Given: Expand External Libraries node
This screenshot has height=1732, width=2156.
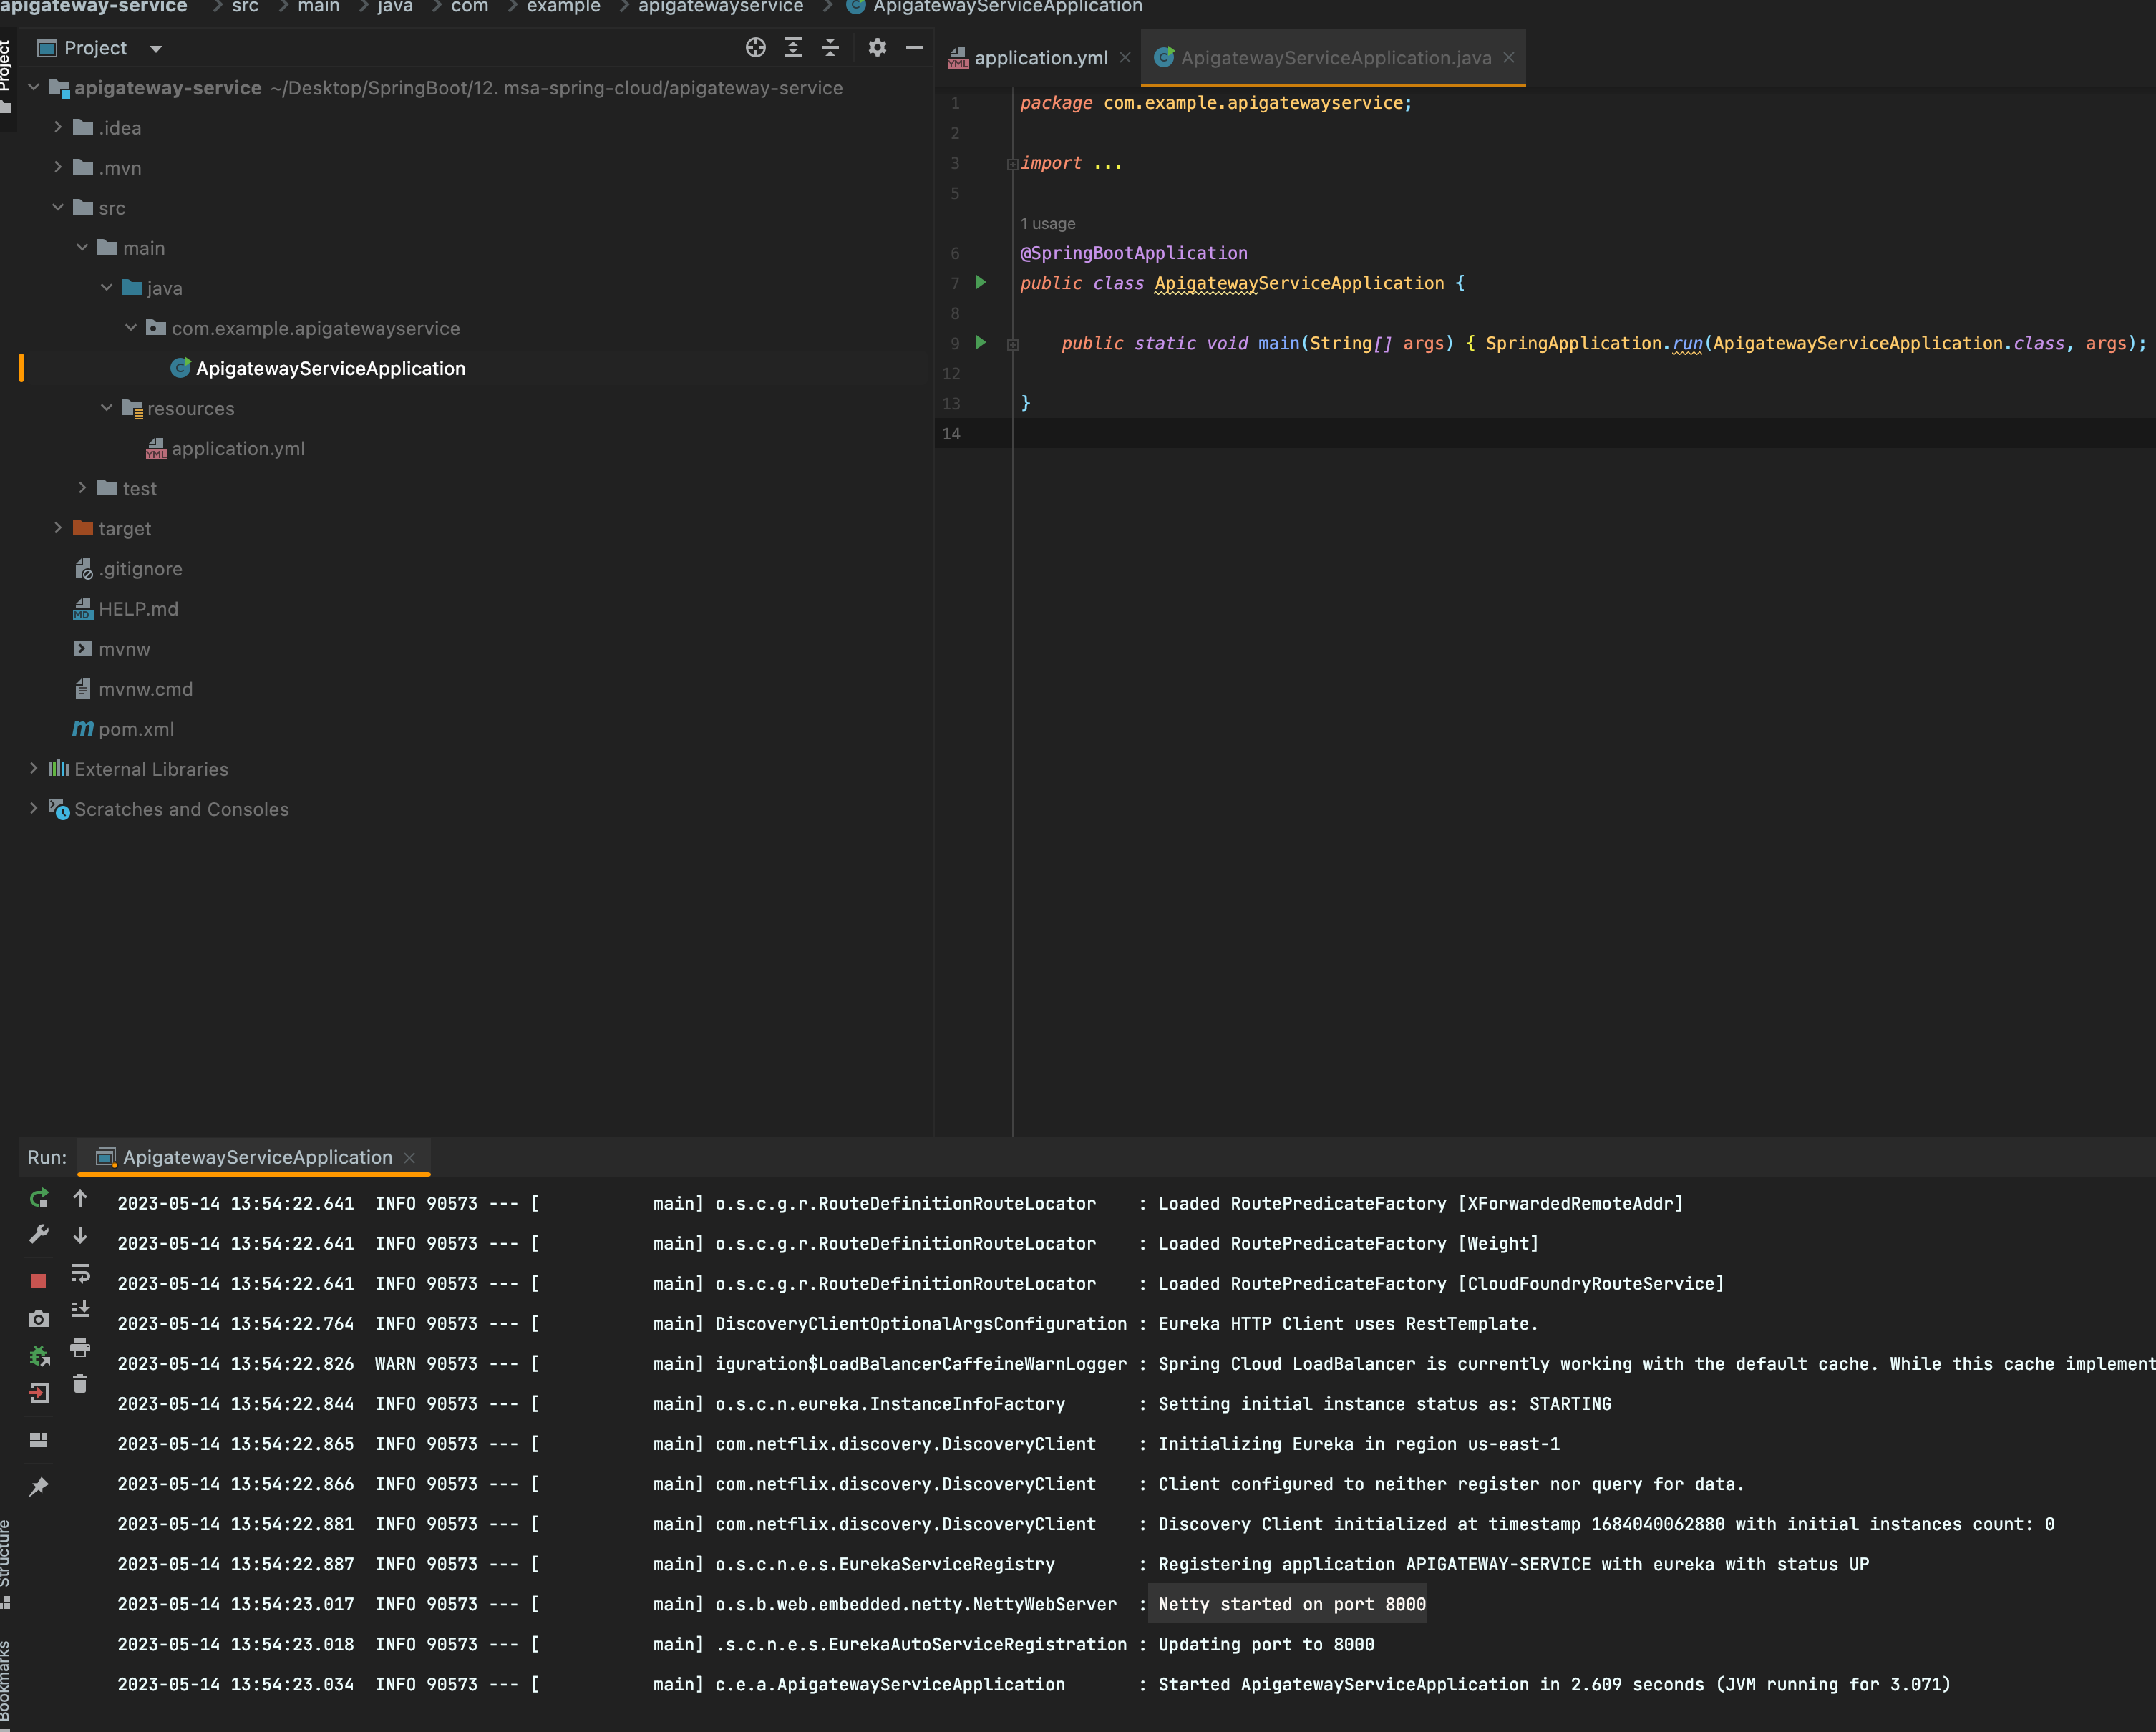Looking at the screenshot, I should coord(34,768).
